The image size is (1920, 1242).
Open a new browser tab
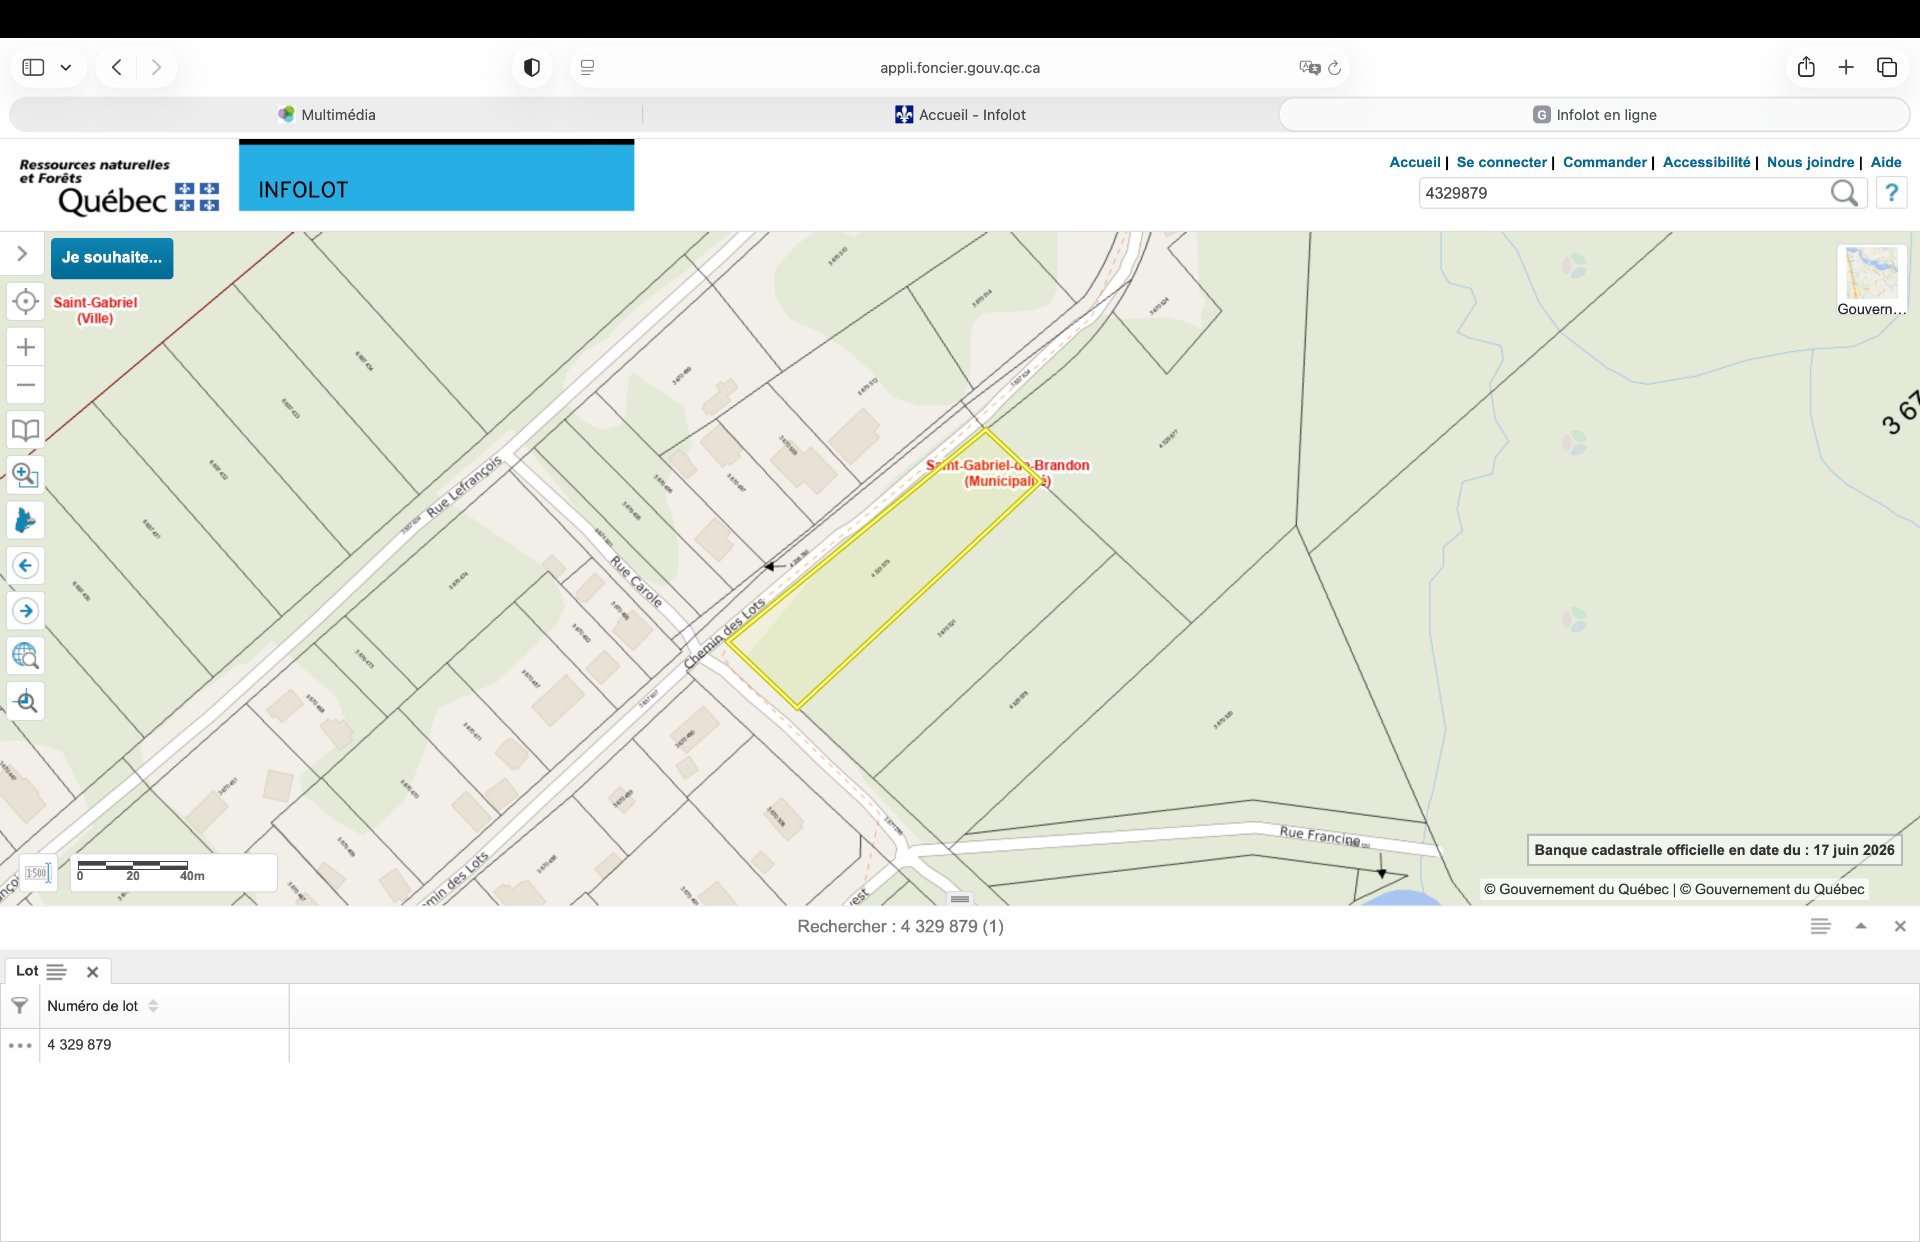click(x=1846, y=67)
